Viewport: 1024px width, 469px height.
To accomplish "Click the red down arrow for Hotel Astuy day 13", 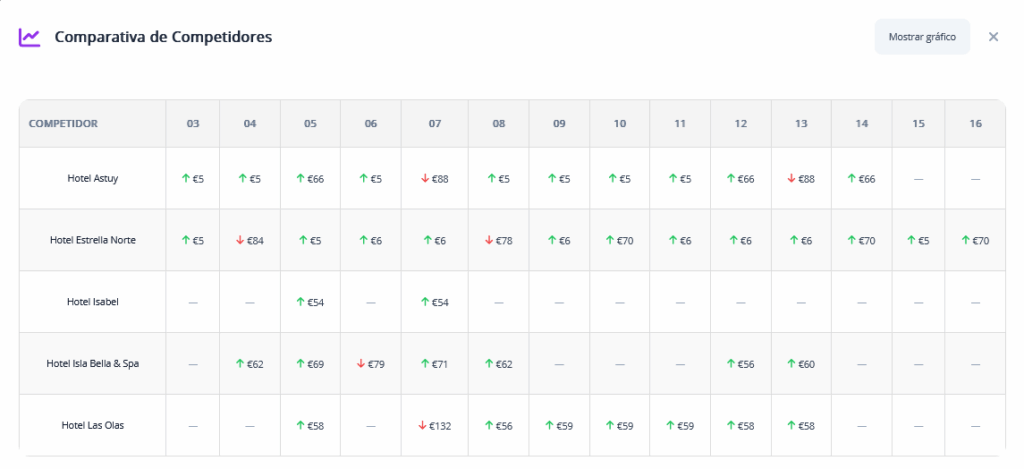I will pos(790,178).
